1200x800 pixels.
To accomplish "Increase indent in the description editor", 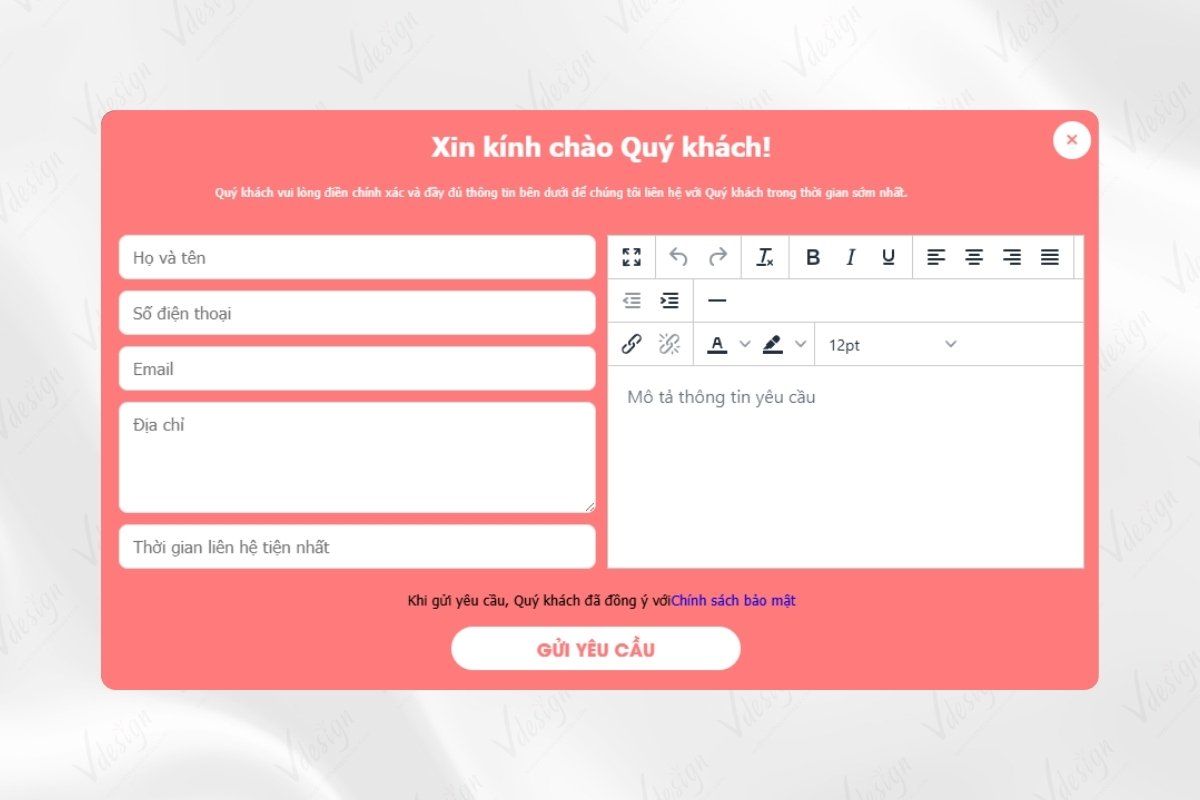I will (x=668, y=300).
